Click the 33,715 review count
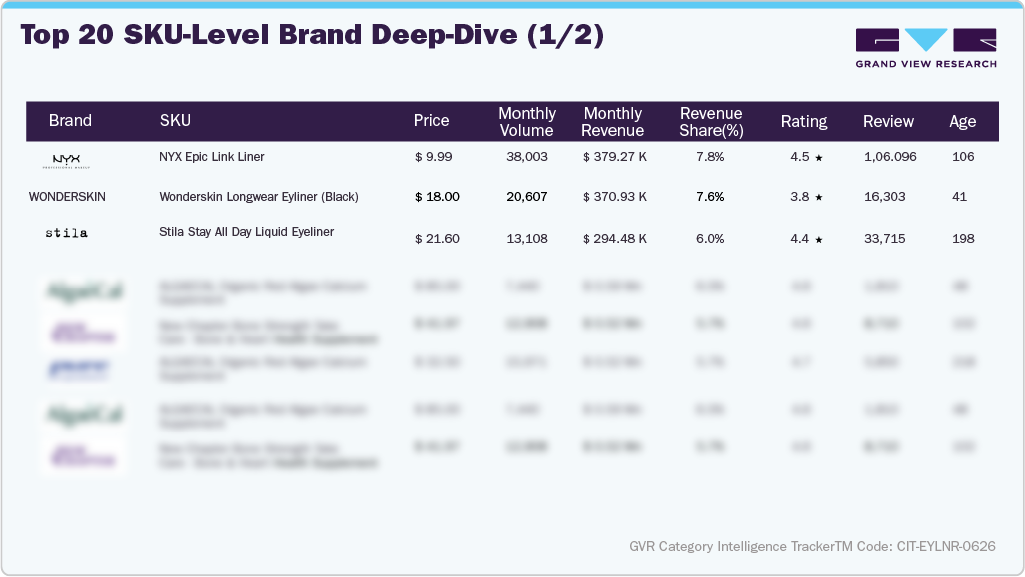 (x=884, y=239)
